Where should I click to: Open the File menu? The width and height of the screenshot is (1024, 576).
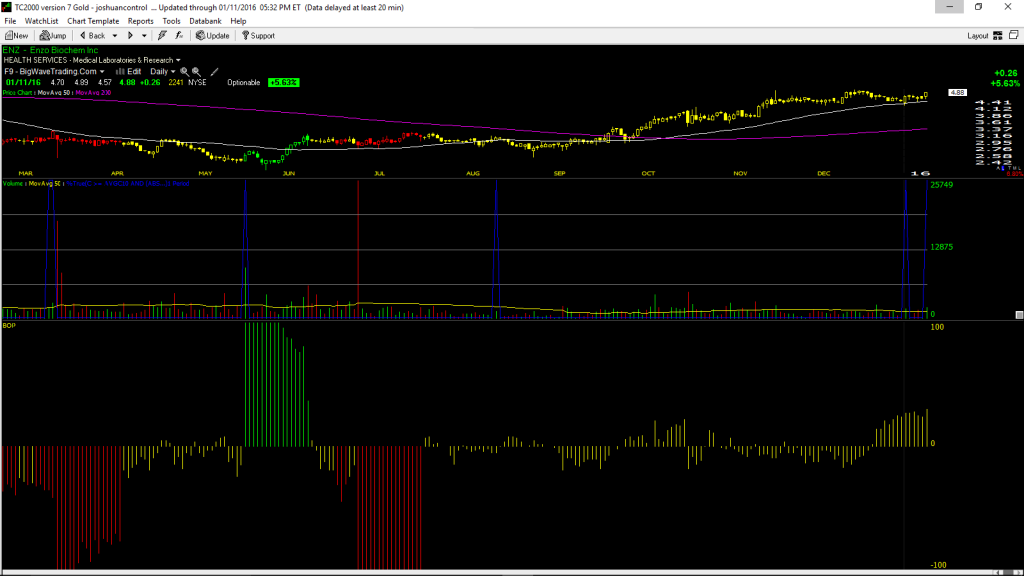10,21
